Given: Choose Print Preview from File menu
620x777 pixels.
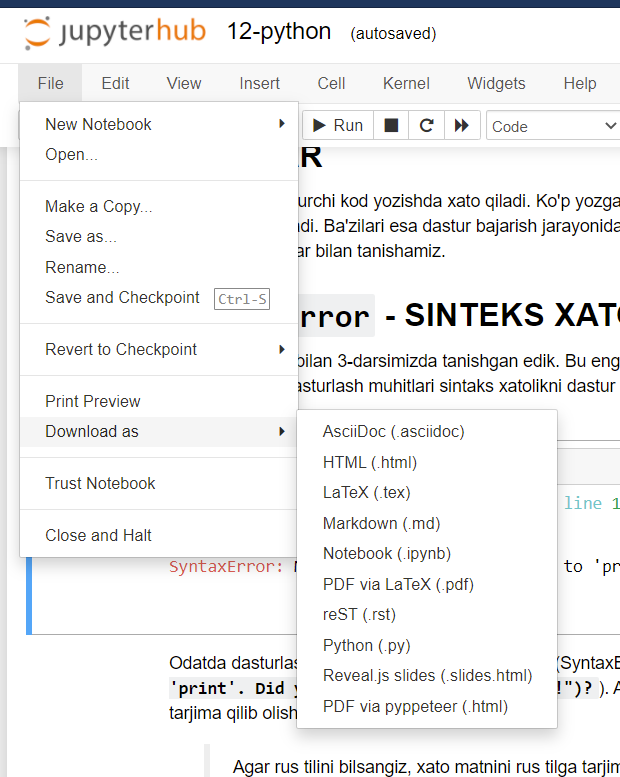Looking at the screenshot, I should tap(93, 401).
